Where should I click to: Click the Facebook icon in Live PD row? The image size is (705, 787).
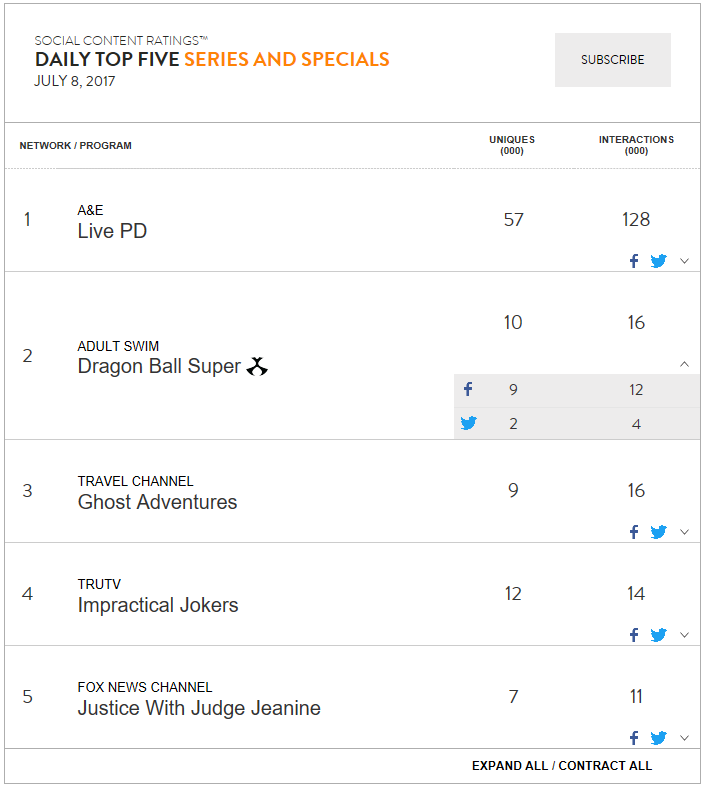coord(634,261)
